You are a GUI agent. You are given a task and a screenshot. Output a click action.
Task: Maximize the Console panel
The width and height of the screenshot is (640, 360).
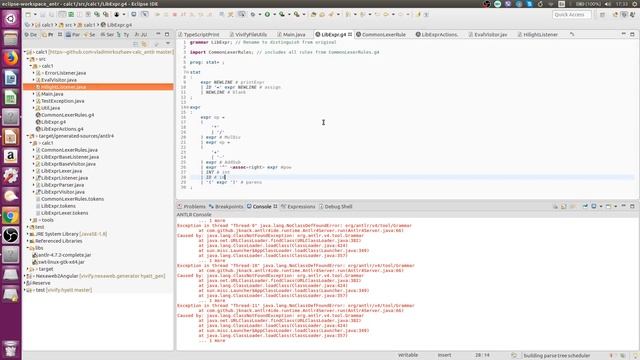click(632, 206)
